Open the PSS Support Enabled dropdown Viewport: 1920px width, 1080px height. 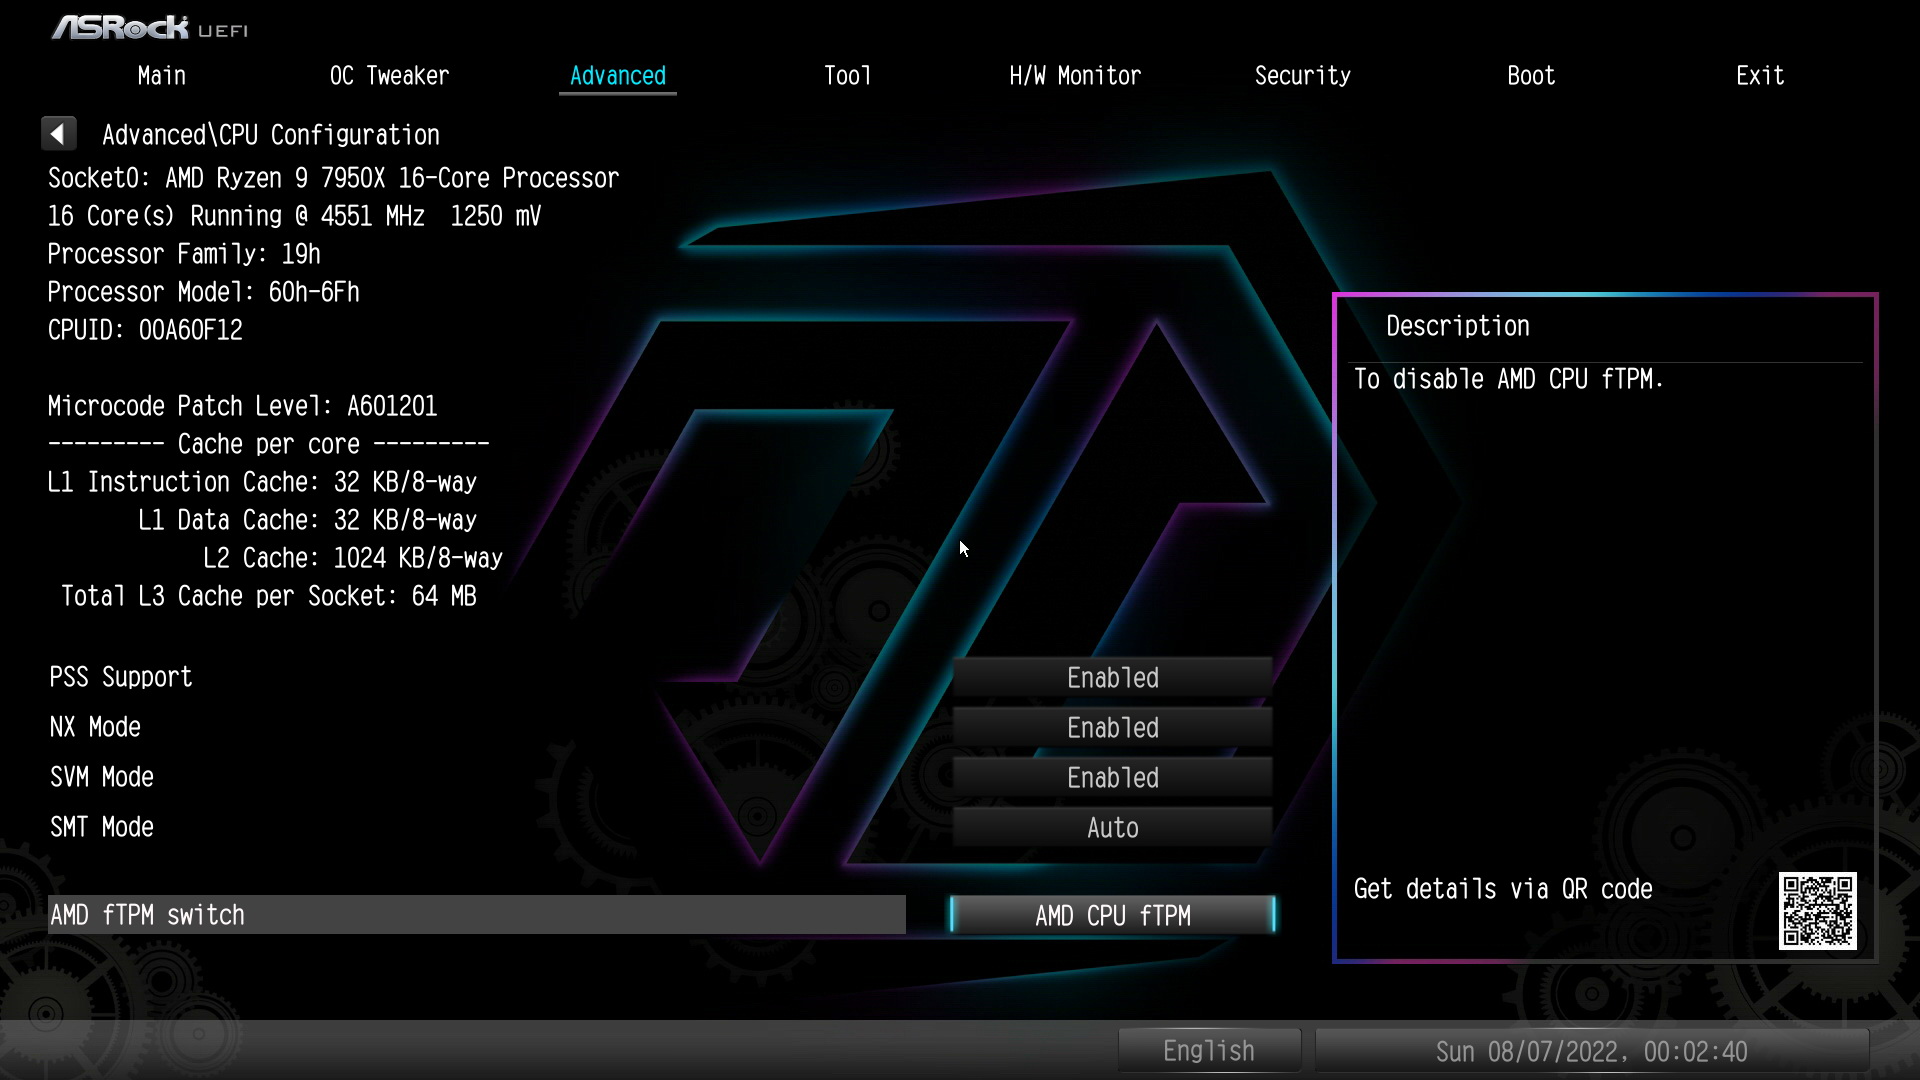pyautogui.click(x=1112, y=678)
